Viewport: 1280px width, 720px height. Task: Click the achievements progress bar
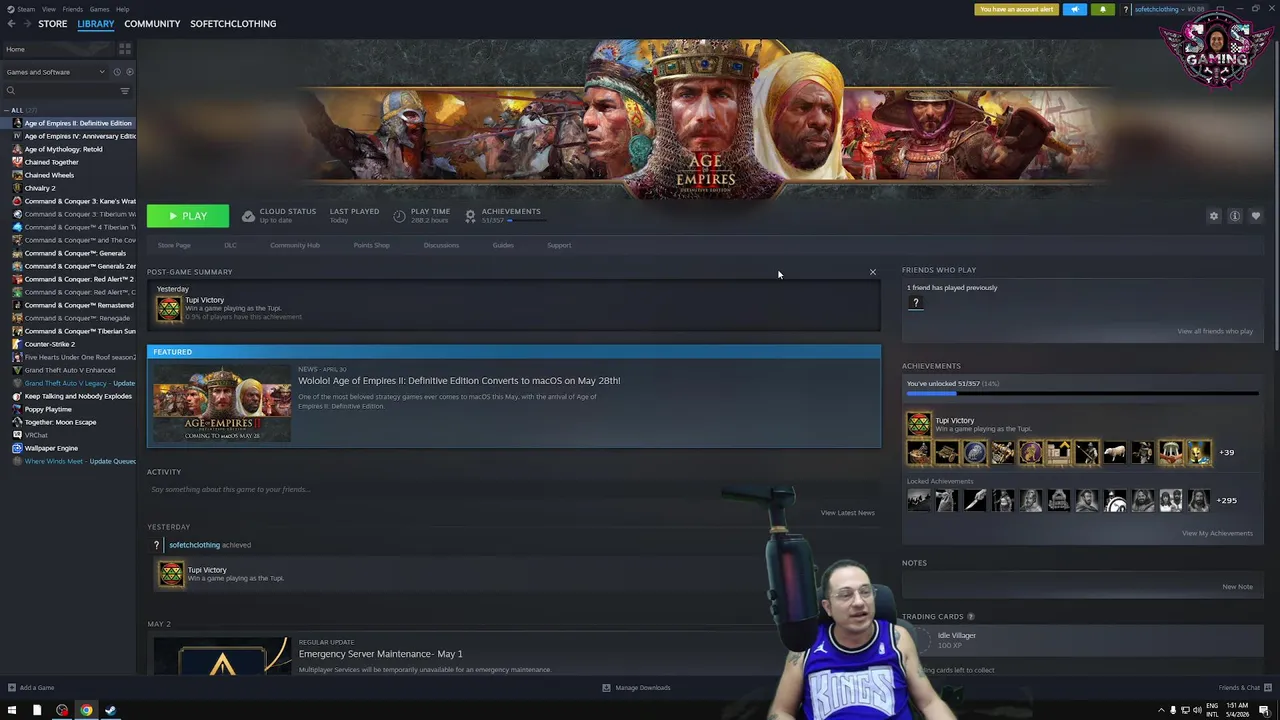tap(1082, 394)
